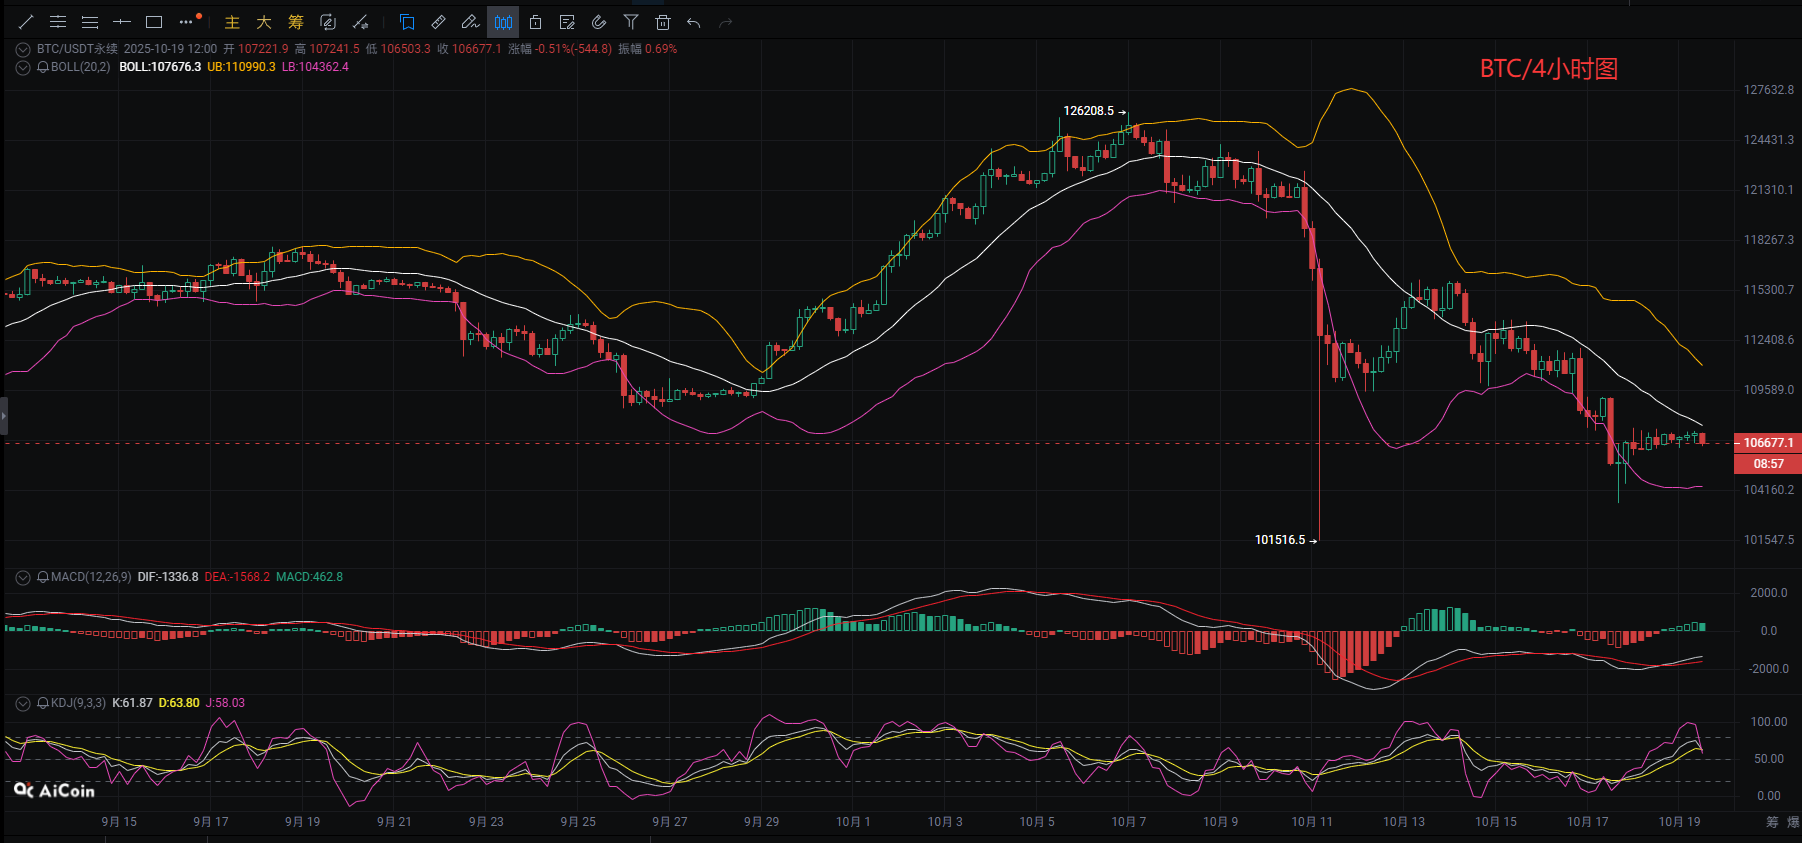Switch to the 筹 chip distribution tab
Viewport: 1802px width, 843px height.
296,22
